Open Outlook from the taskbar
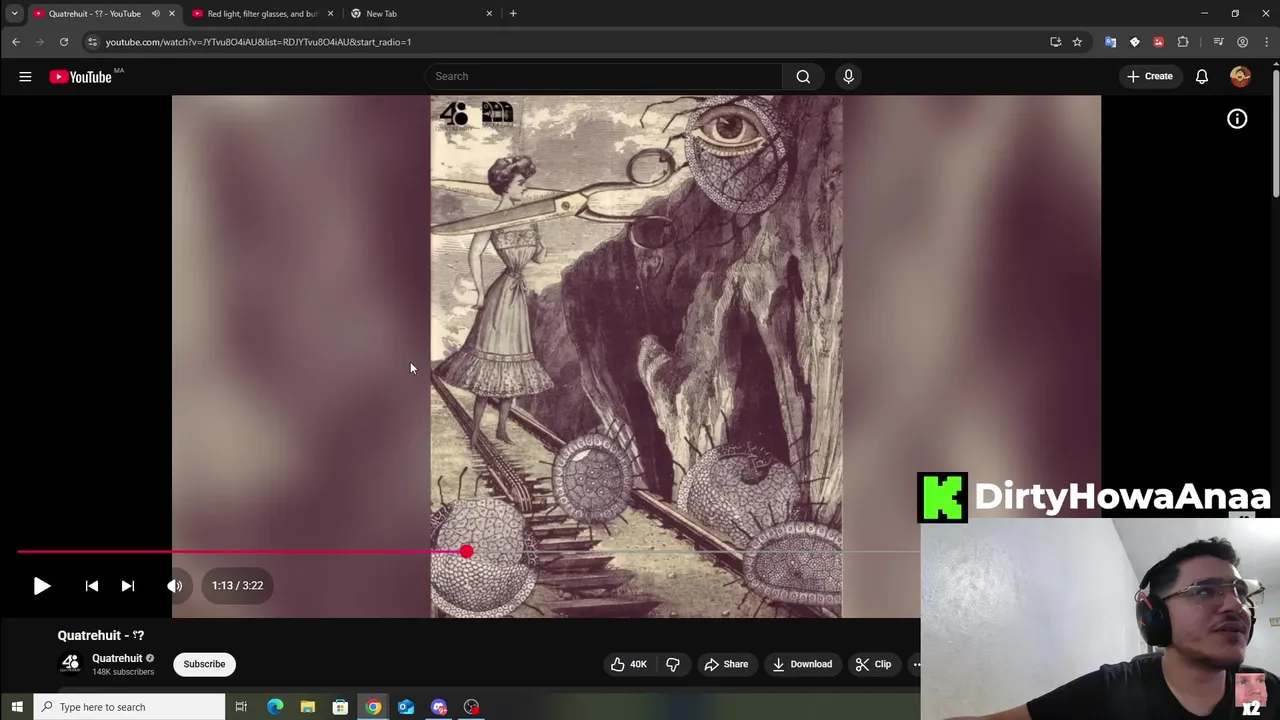Image resolution: width=1280 pixels, height=720 pixels. click(406, 707)
